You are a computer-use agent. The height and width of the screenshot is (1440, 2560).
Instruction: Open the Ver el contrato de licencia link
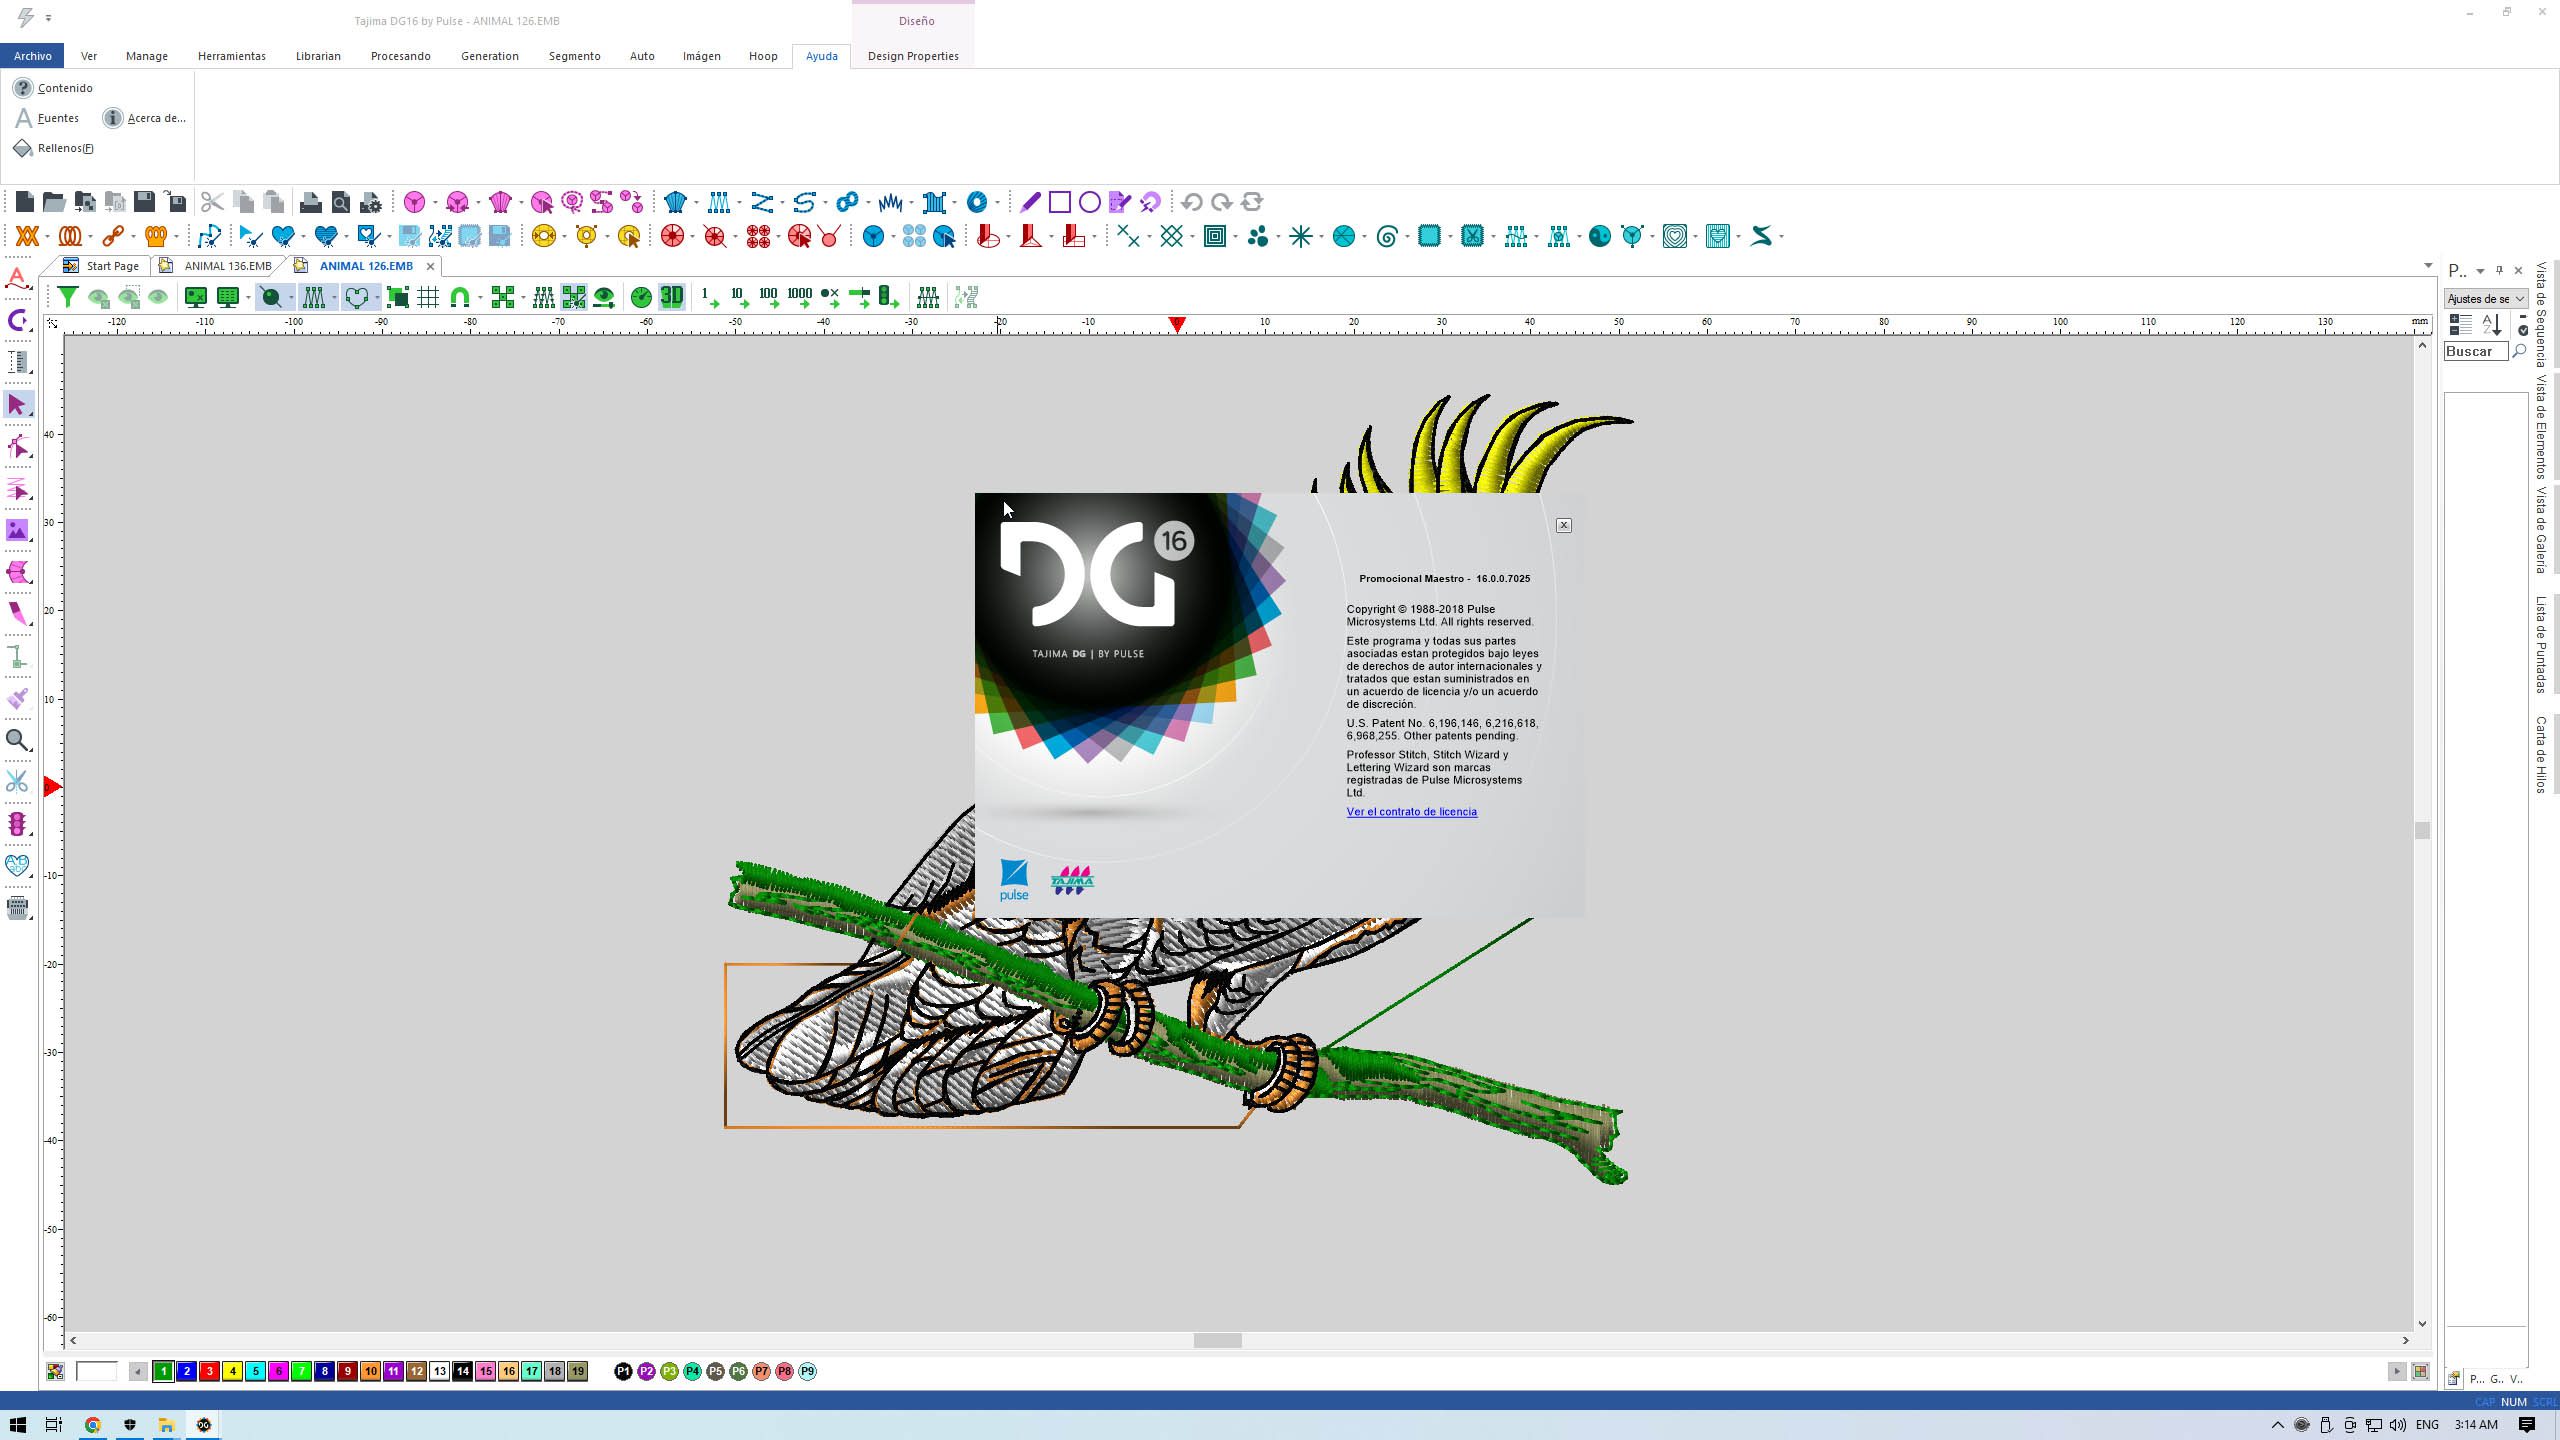[x=1411, y=812]
